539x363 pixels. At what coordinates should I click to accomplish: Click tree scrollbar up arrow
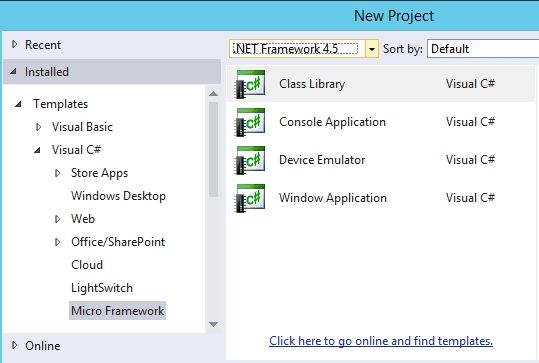click(x=213, y=94)
